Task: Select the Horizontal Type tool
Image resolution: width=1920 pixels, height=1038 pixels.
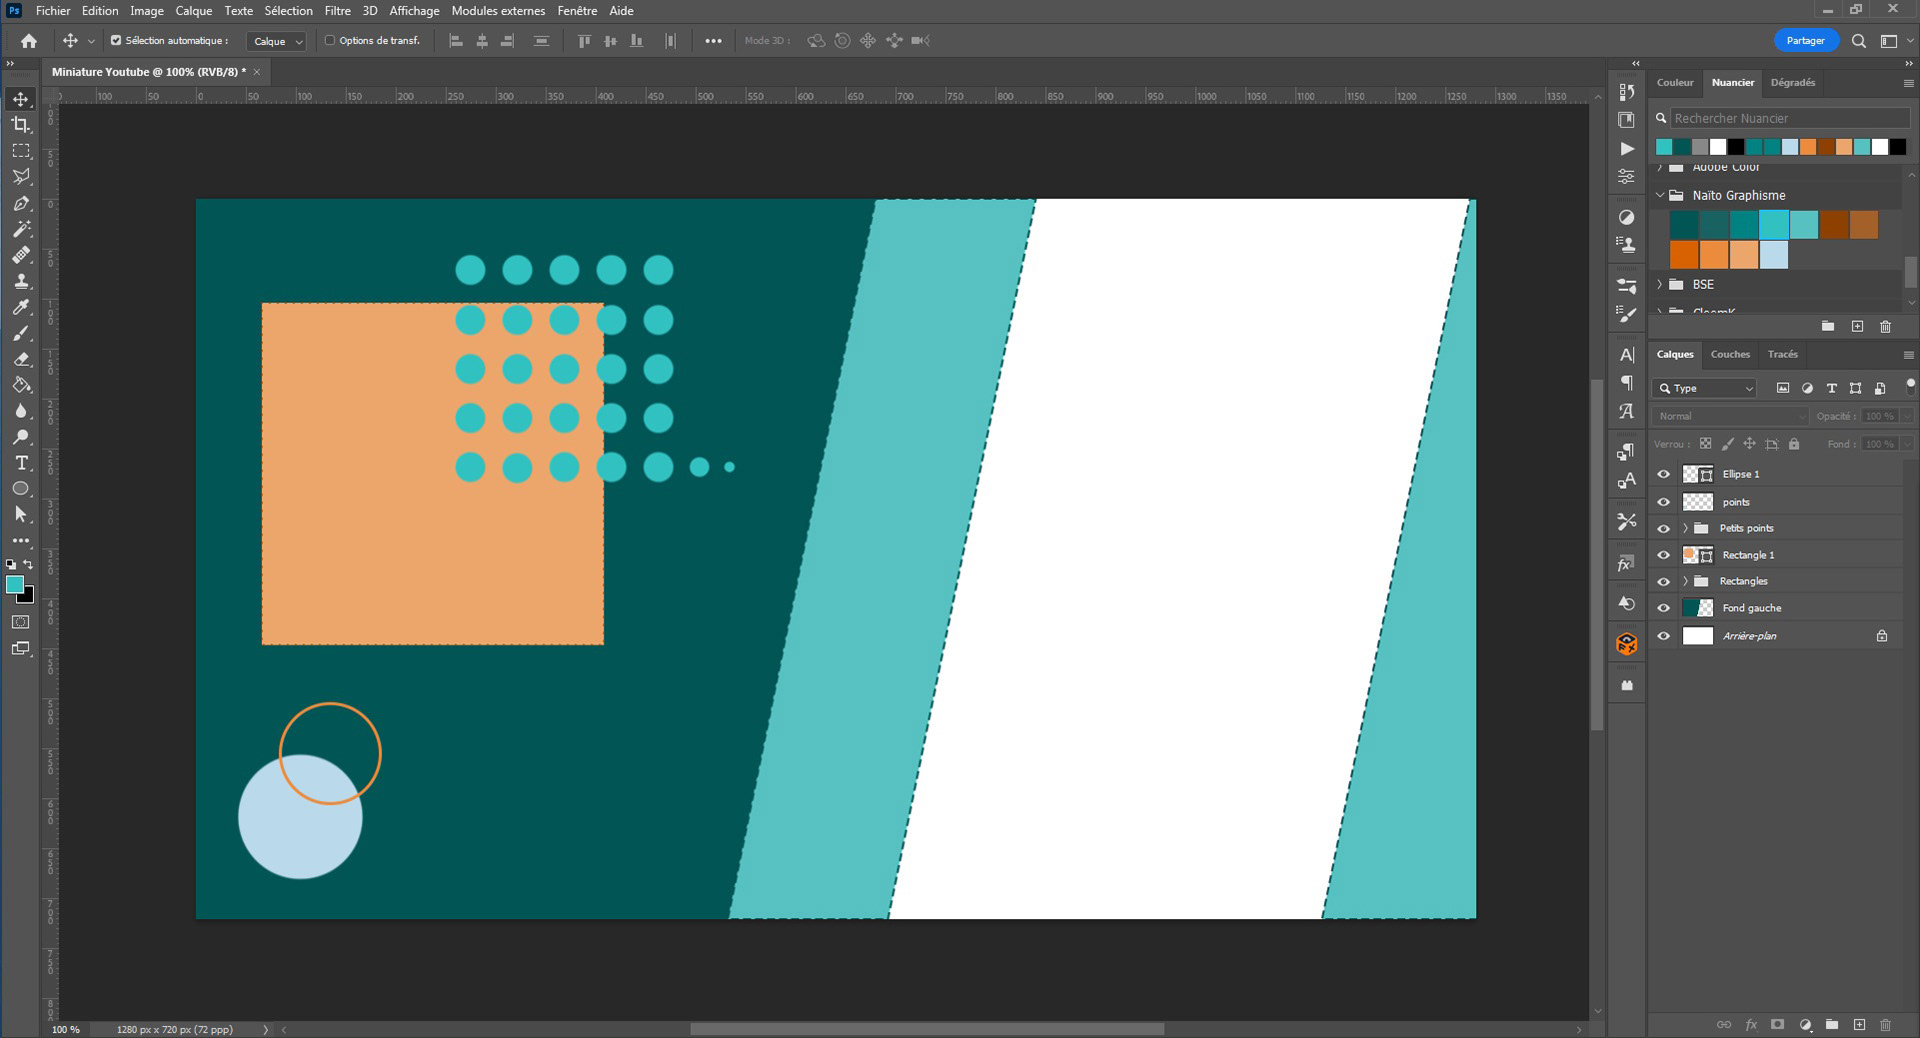Action: pyautogui.click(x=21, y=463)
